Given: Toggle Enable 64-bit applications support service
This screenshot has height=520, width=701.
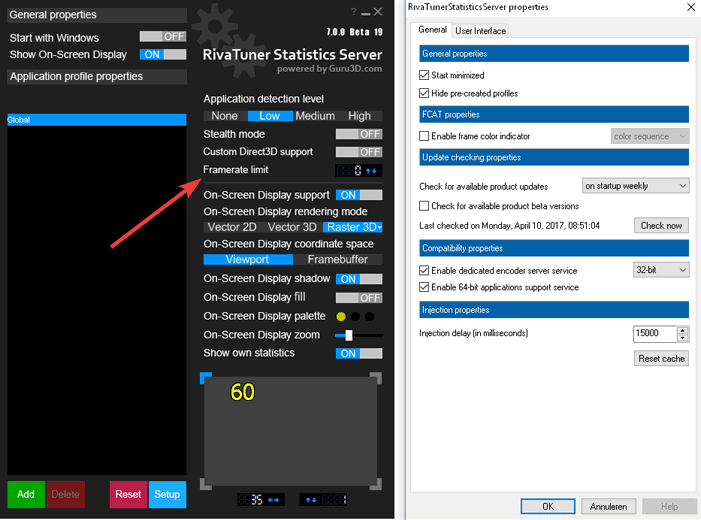Looking at the screenshot, I should click(x=424, y=287).
